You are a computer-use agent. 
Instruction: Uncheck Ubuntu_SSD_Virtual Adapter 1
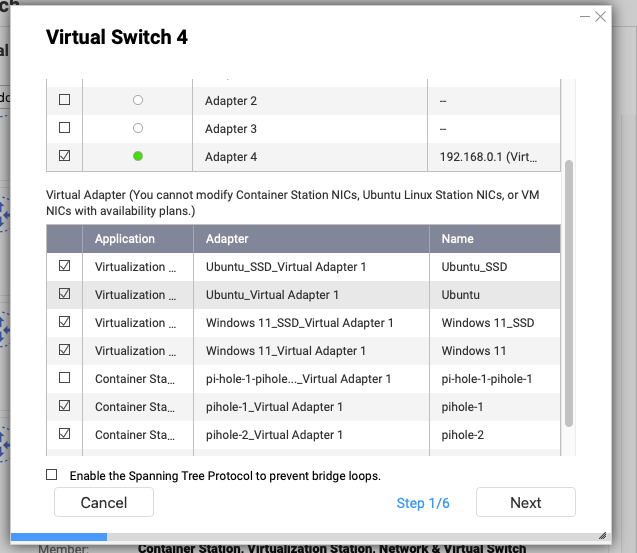(65, 267)
